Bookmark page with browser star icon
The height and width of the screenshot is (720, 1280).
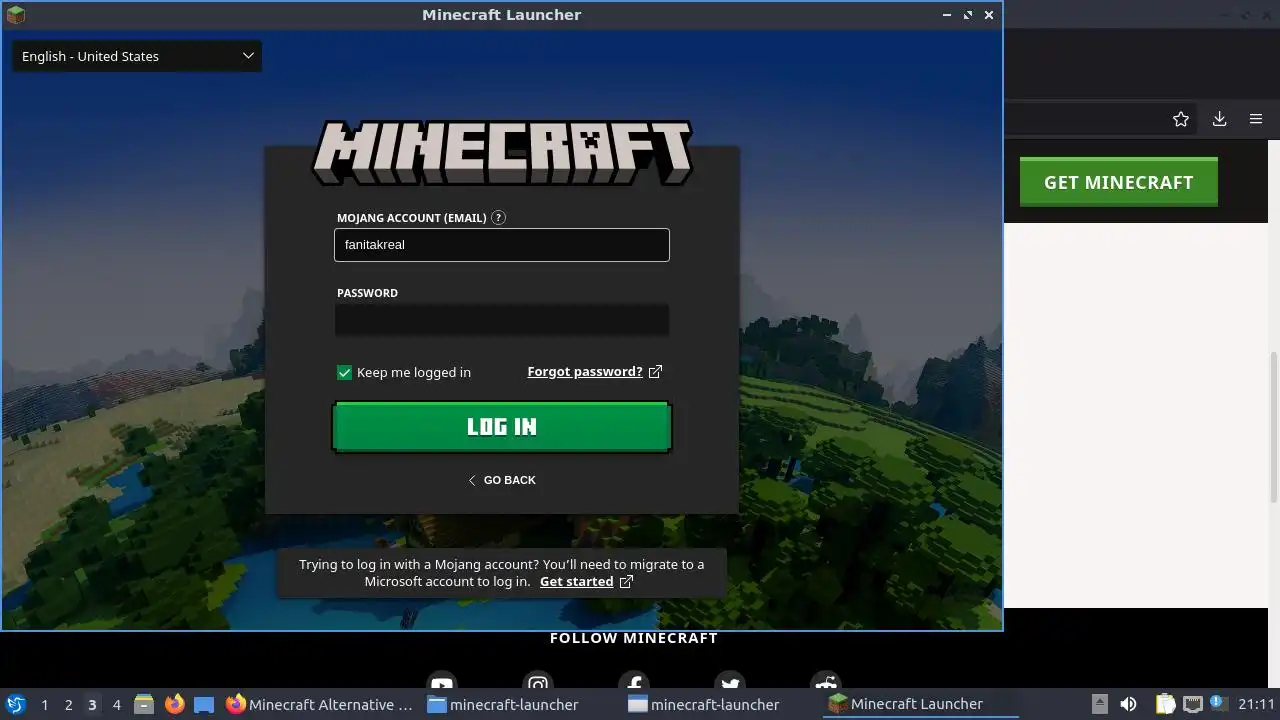pyautogui.click(x=1181, y=119)
